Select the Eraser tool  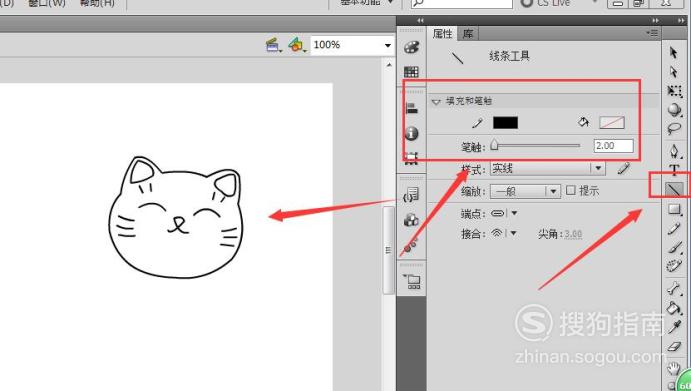pyautogui.click(x=674, y=346)
